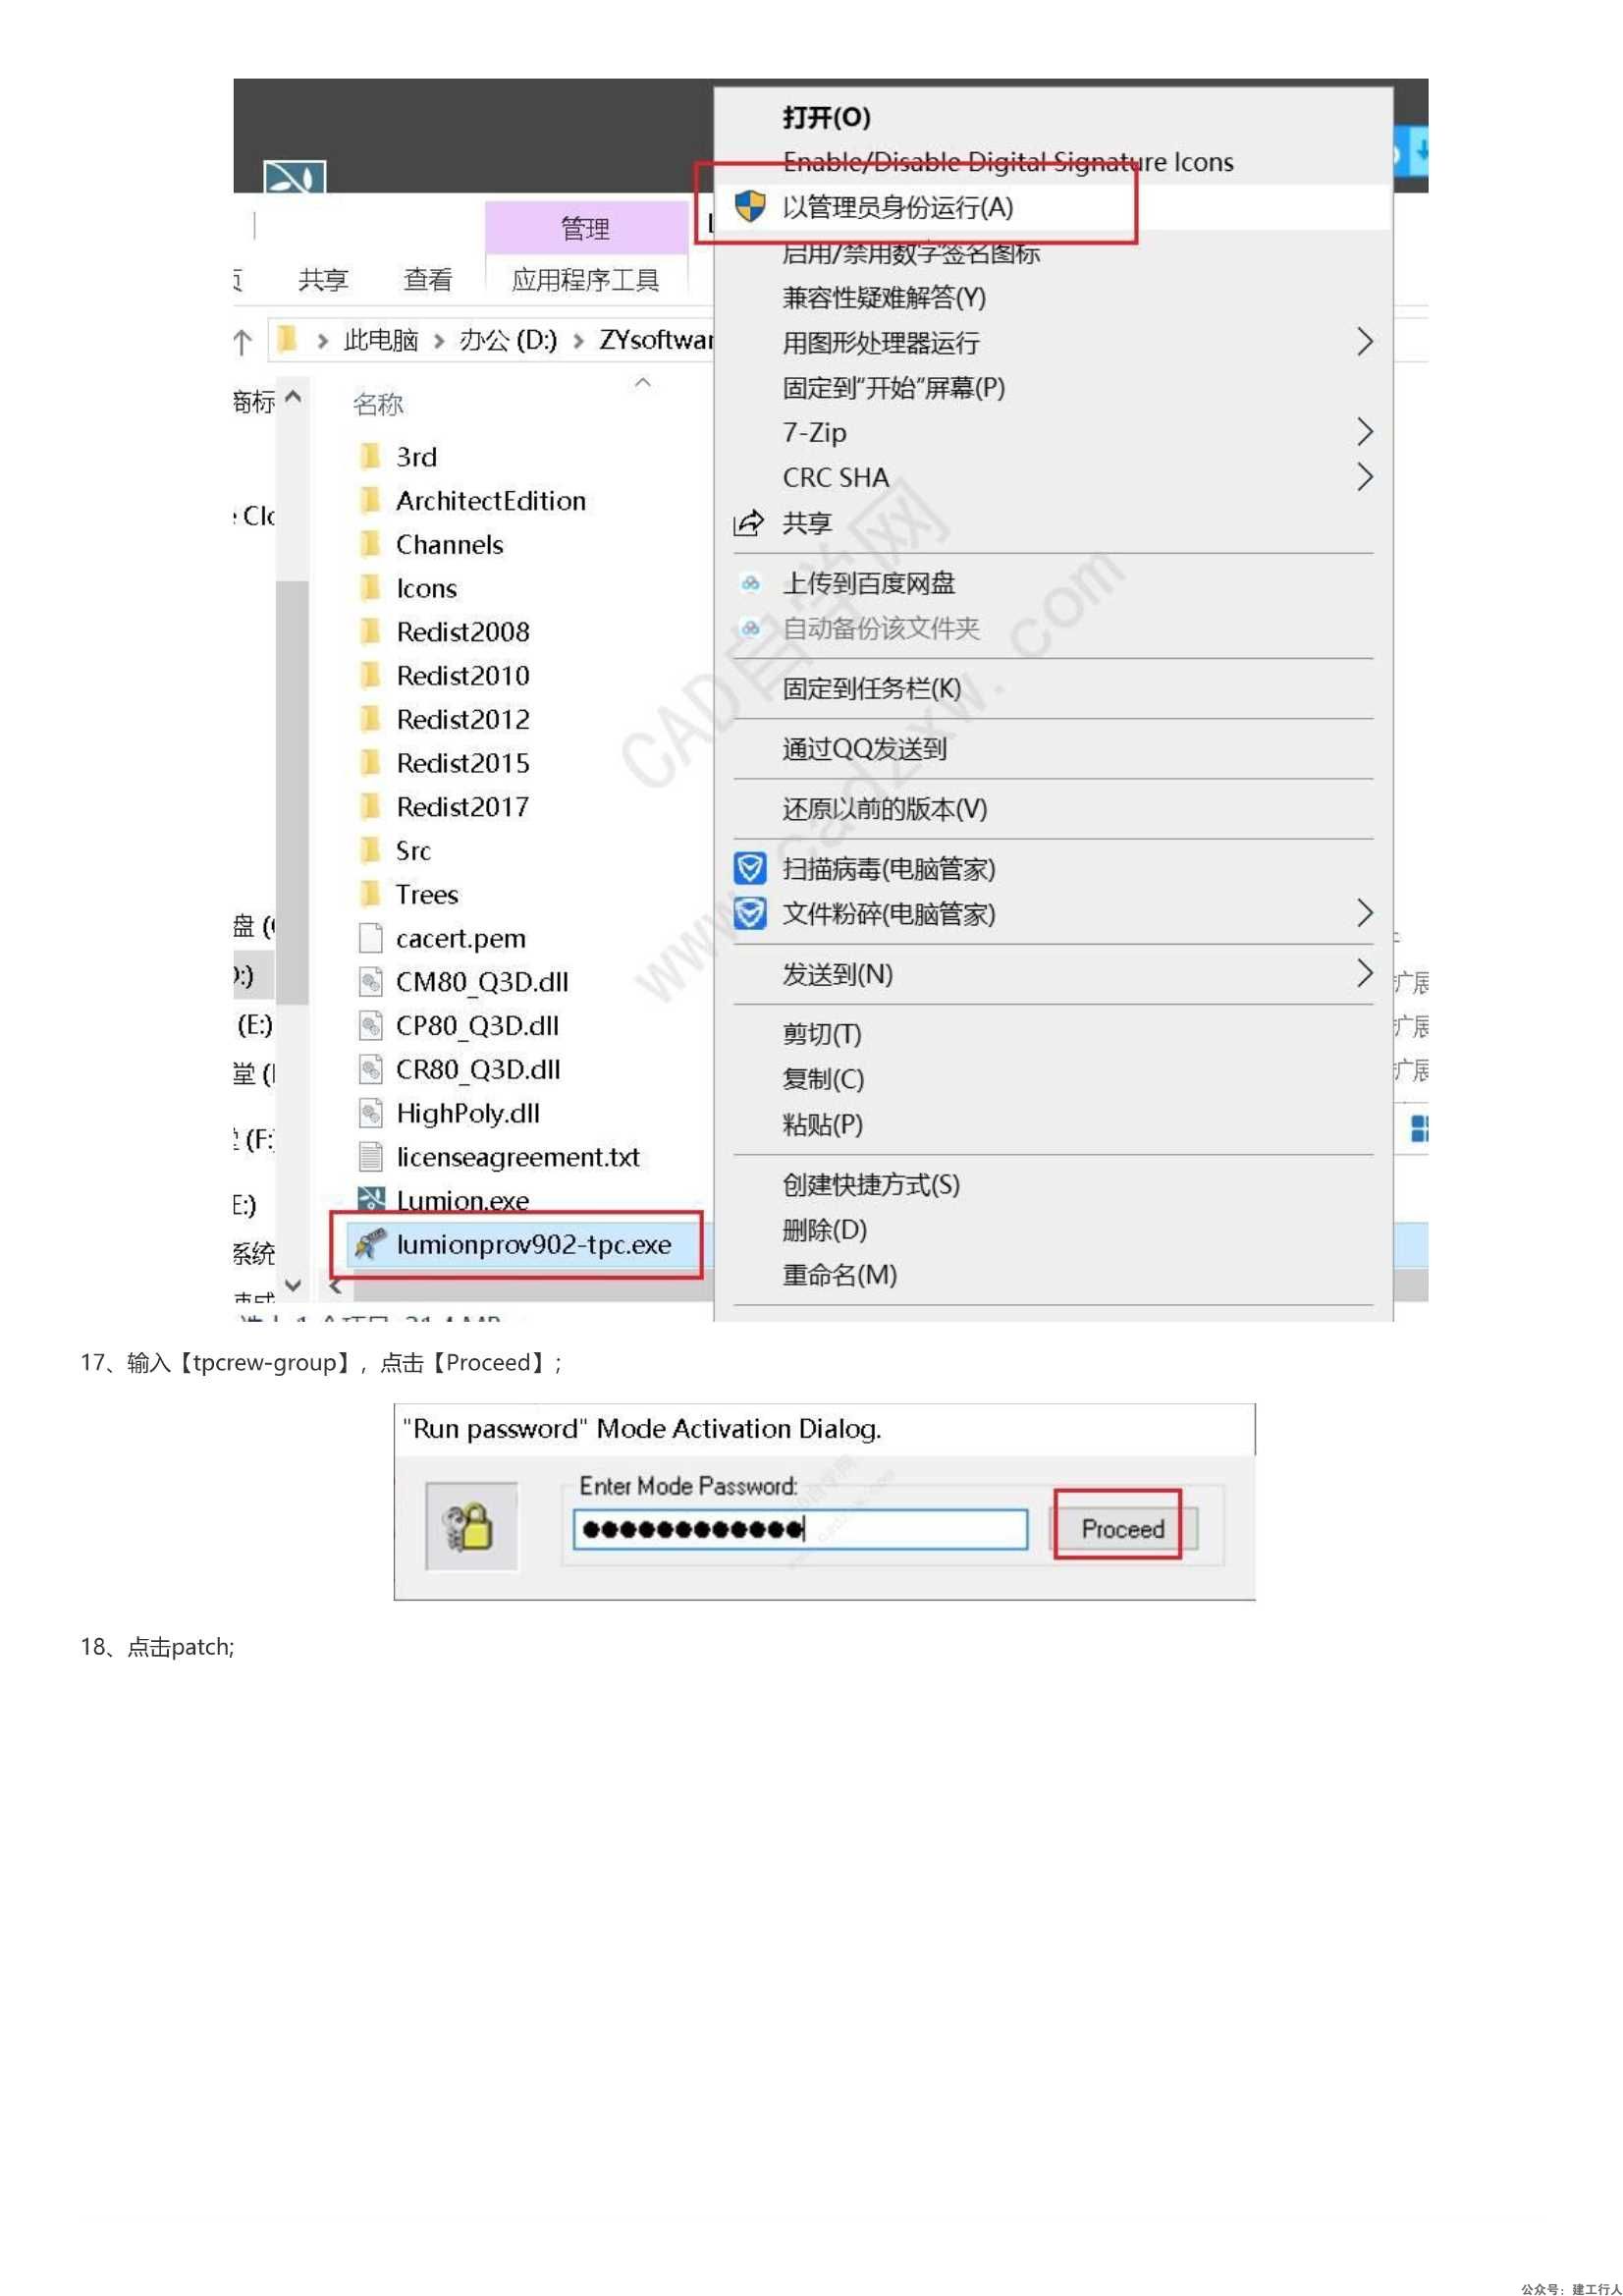The width and height of the screenshot is (1623, 2296).
Task: Select 删除(D) in the context menu
Action: (x=824, y=1229)
